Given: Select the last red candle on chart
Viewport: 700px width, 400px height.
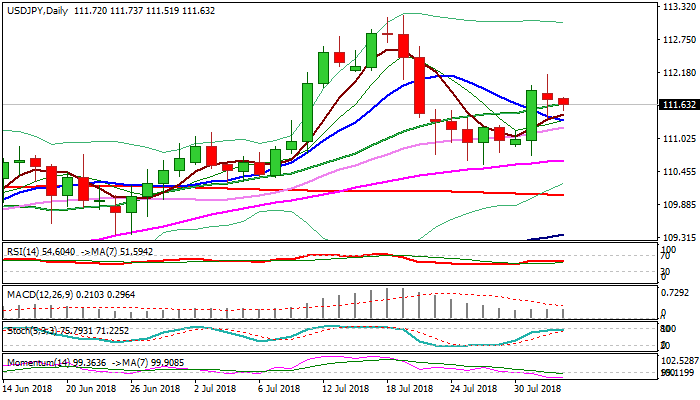Looking at the screenshot, I should click(564, 101).
